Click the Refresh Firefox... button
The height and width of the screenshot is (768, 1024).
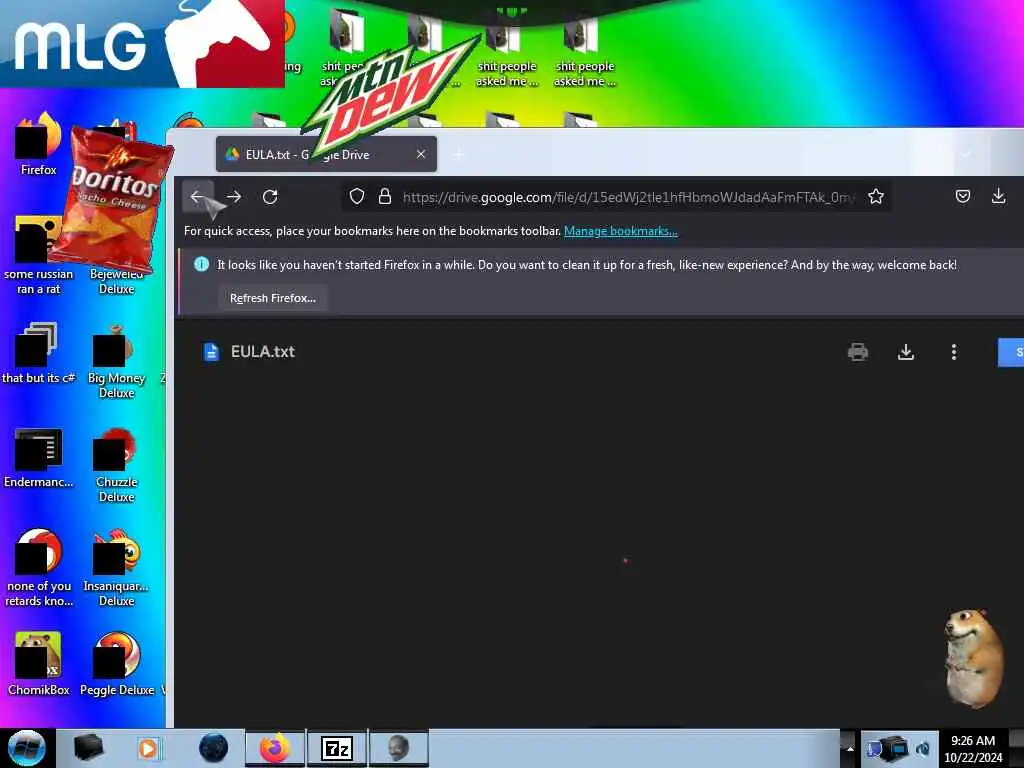(x=272, y=298)
